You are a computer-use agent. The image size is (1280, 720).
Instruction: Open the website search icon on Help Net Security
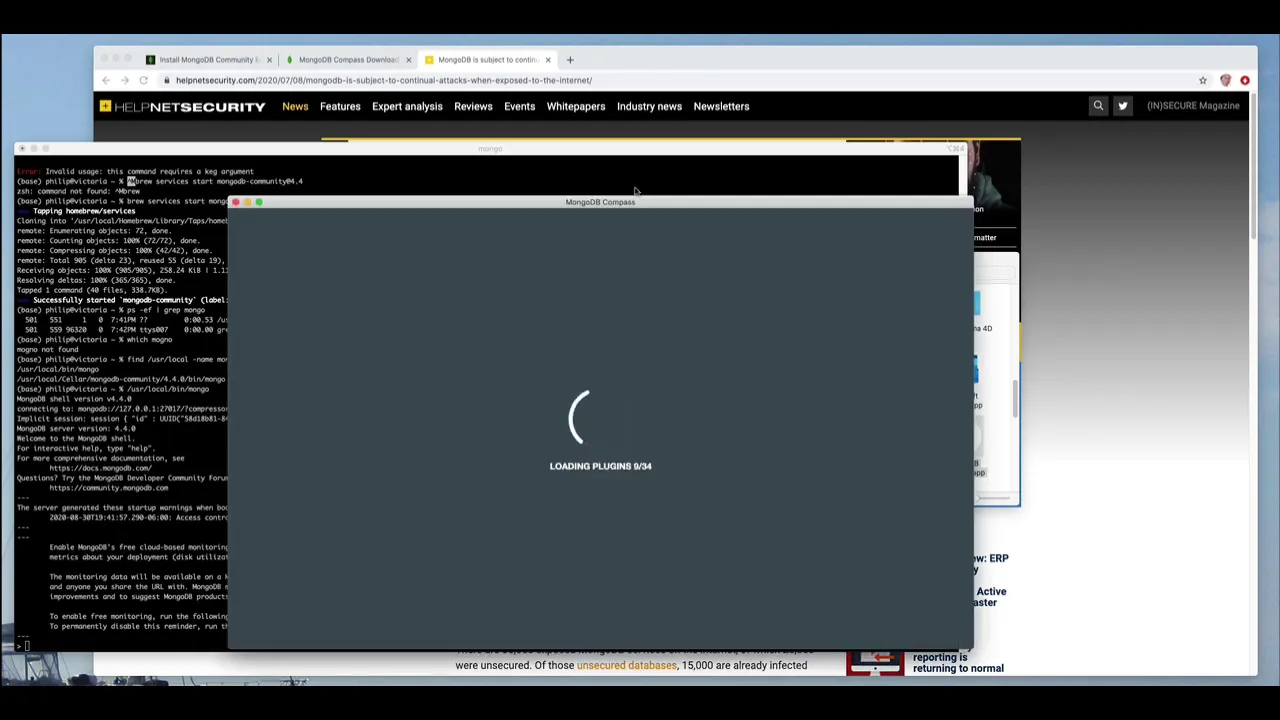(x=1098, y=106)
